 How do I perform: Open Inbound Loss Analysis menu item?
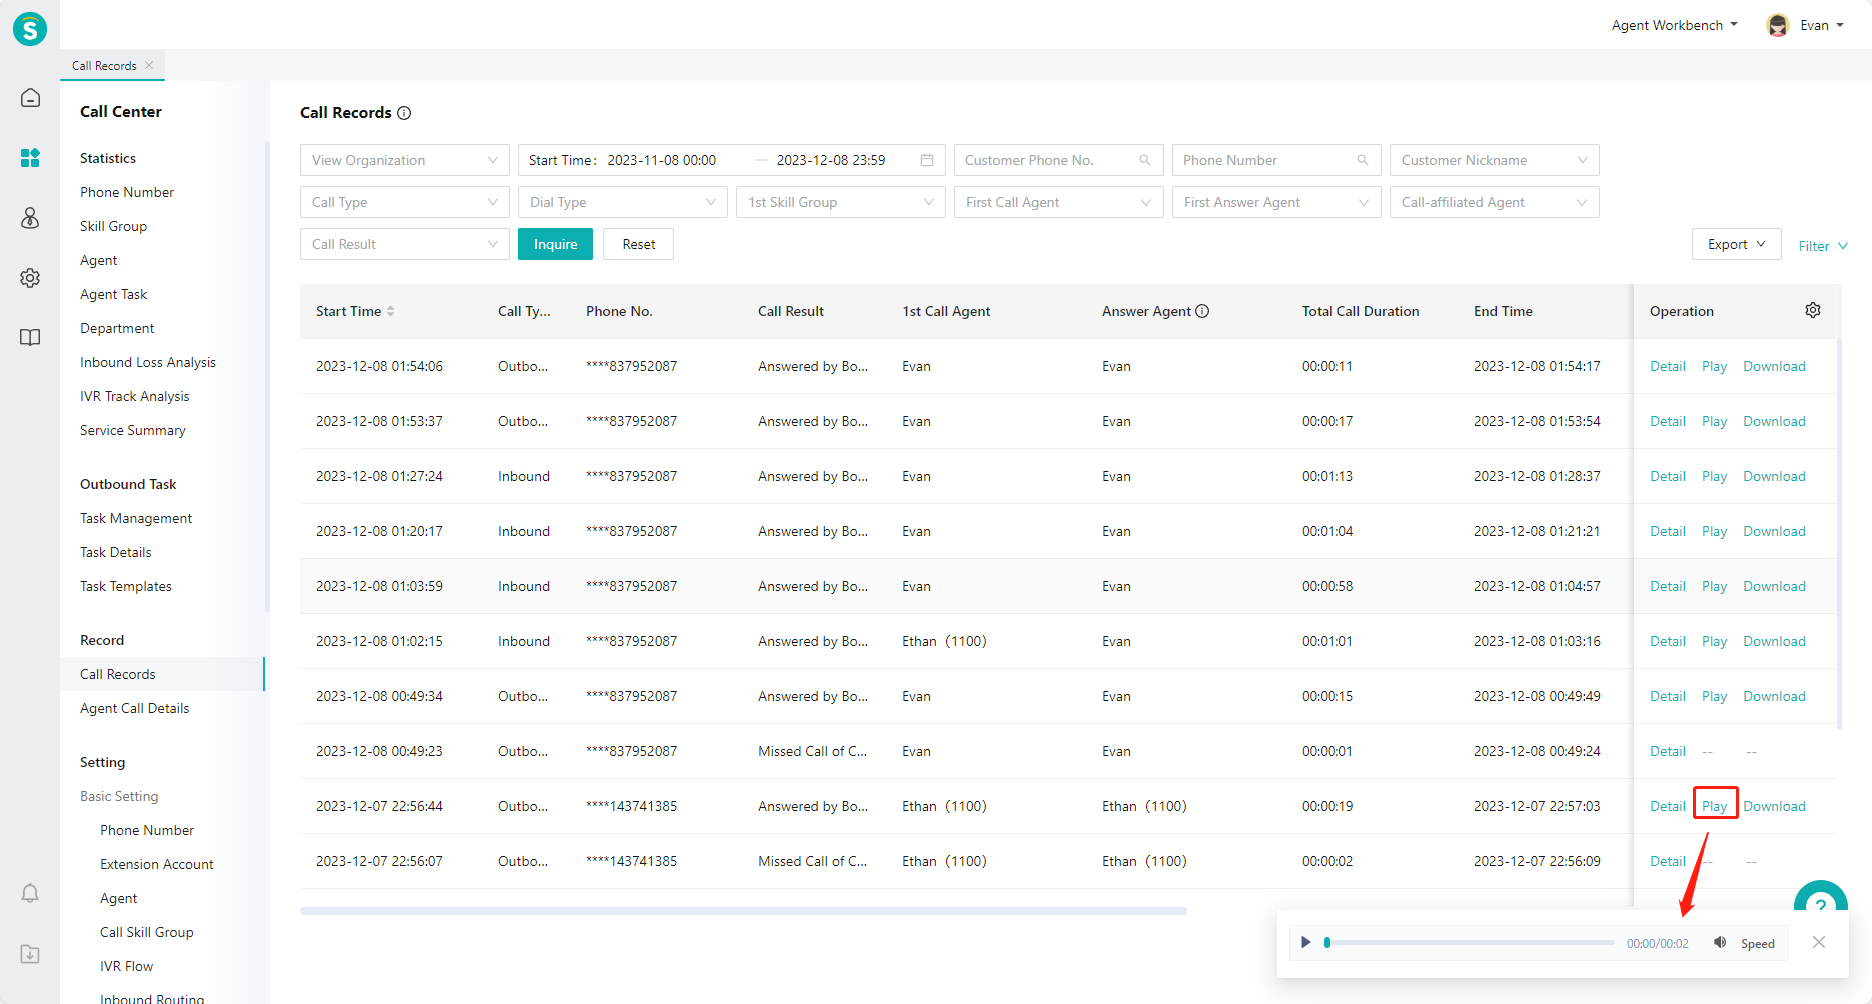(148, 362)
